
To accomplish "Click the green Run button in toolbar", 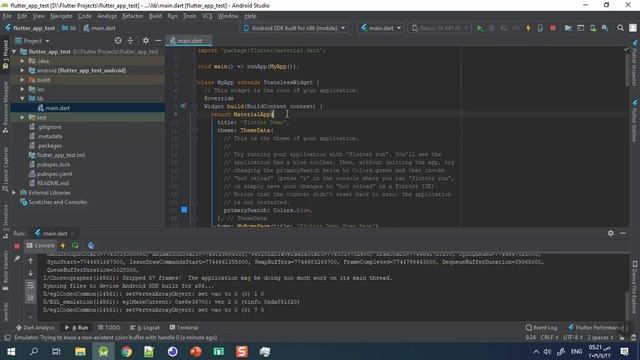I will (x=480, y=28).
